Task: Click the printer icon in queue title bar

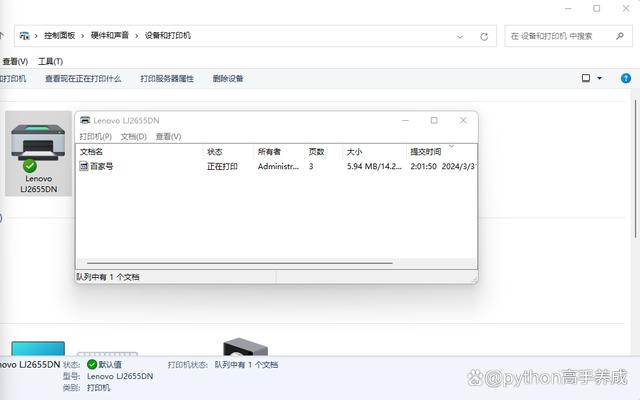Action: (x=85, y=120)
